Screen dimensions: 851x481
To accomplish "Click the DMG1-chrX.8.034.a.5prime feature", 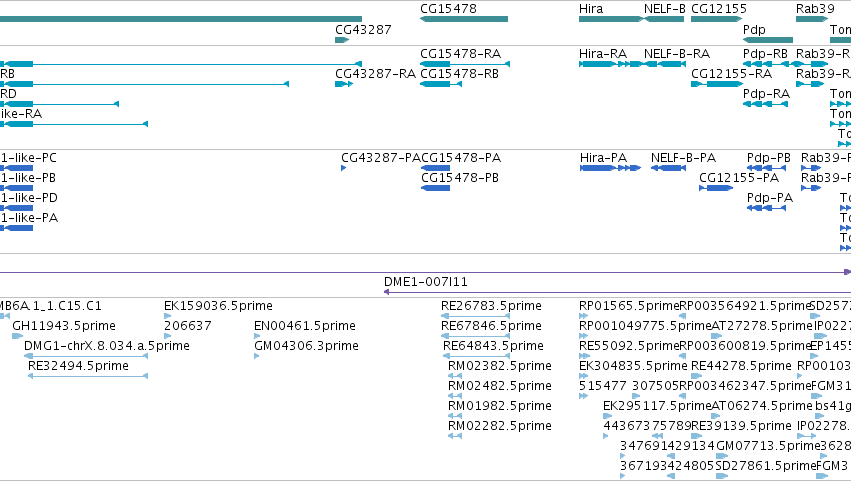I will point(86,356).
